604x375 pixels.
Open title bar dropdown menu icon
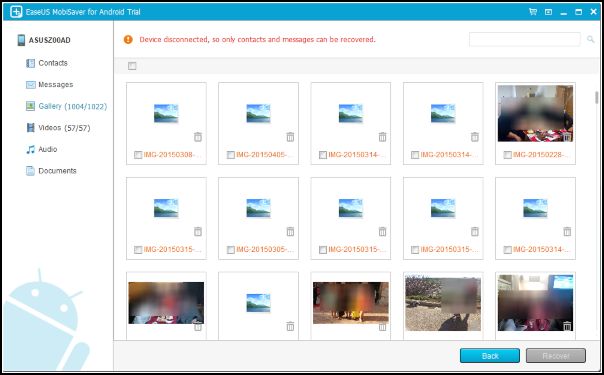[x=549, y=12]
